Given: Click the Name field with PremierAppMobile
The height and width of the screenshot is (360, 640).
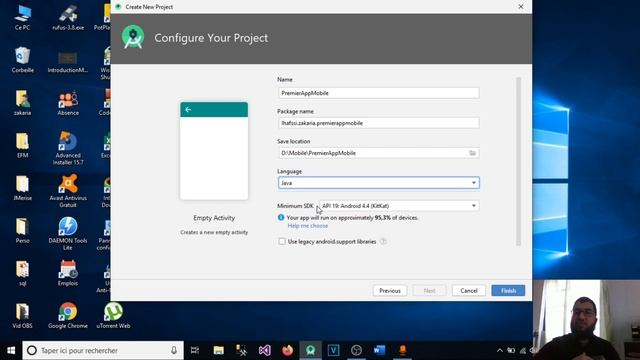Looking at the screenshot, I should click(378, 93).
